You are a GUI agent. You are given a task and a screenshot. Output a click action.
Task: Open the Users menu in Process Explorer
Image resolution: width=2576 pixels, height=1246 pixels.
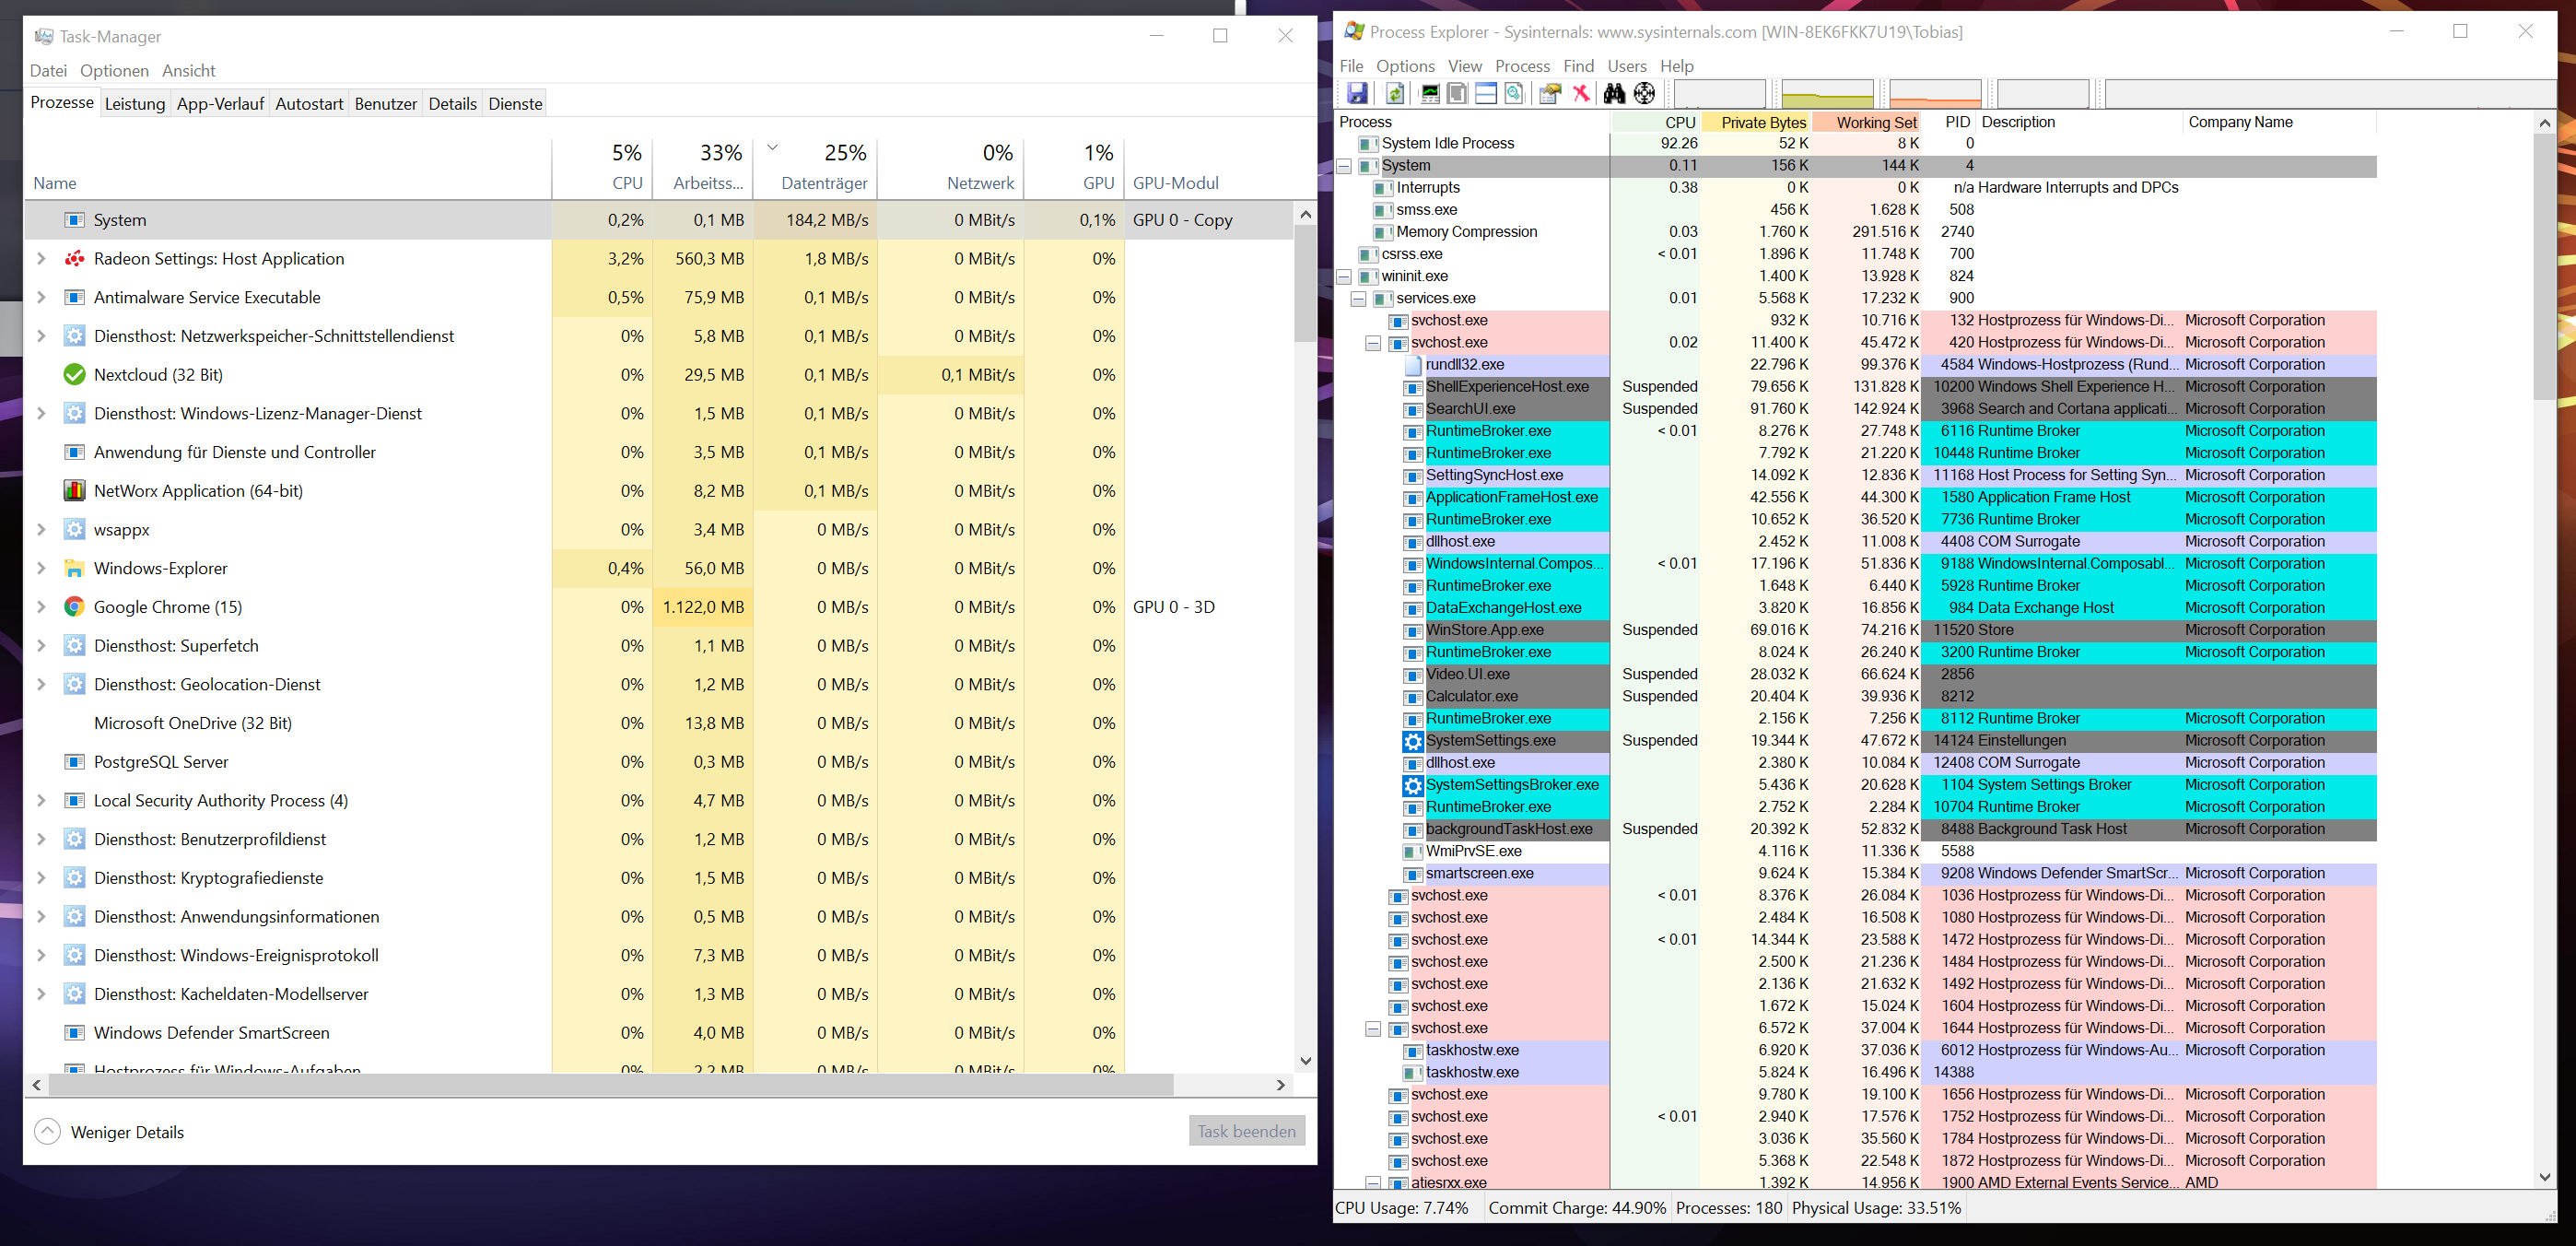pos(1626,66)
